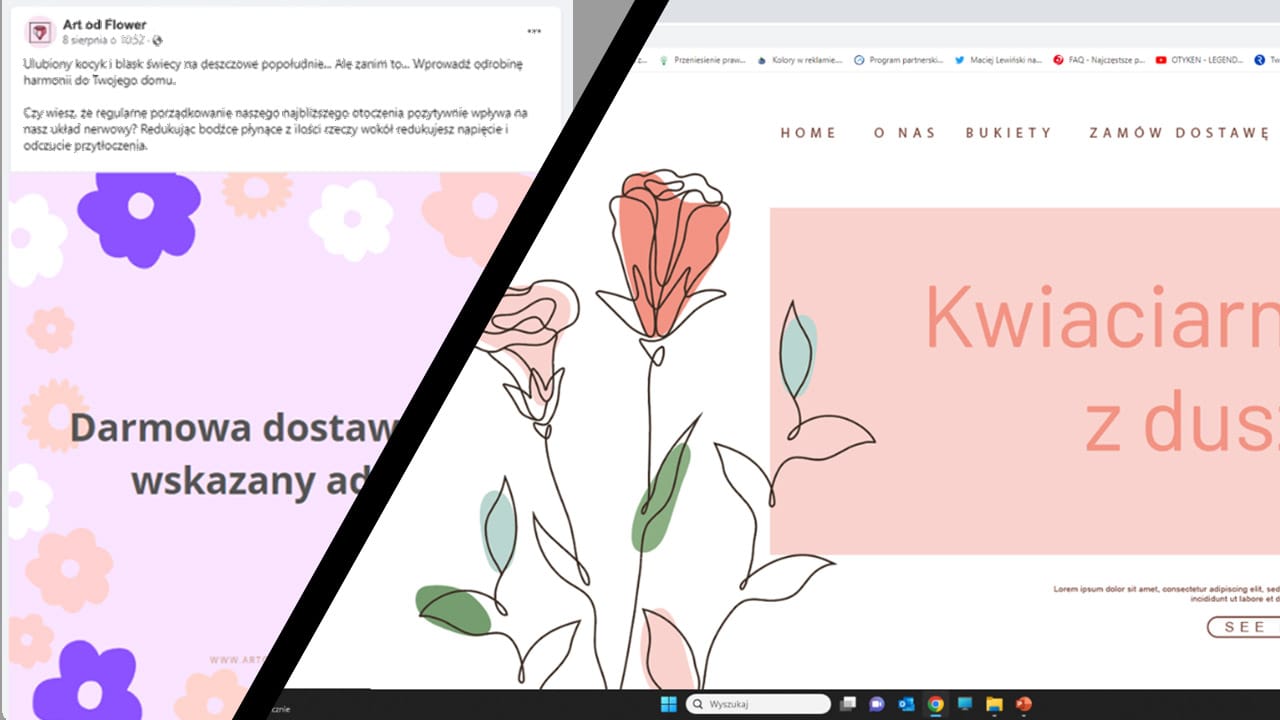Click Art od Flower profile picture

[40, 32]
